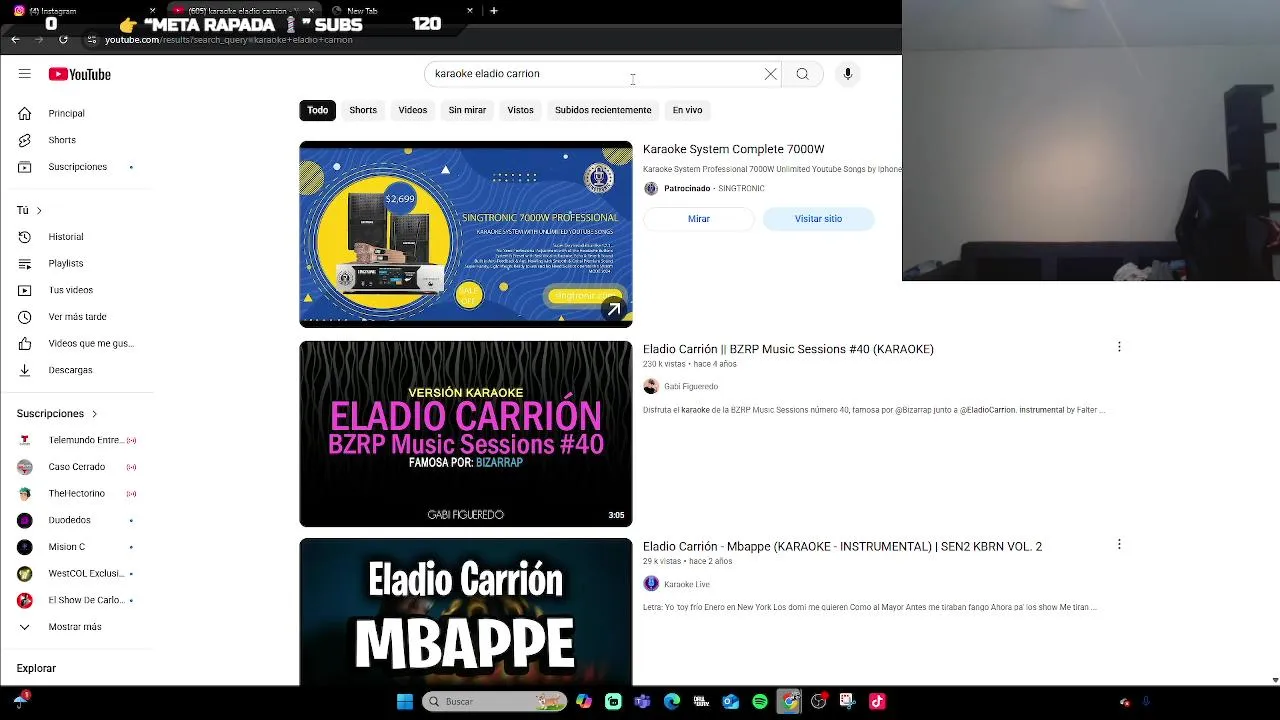Click the Mirar button on the ad
Screen dimensions: 1280x720
click(x=699, y=219)
